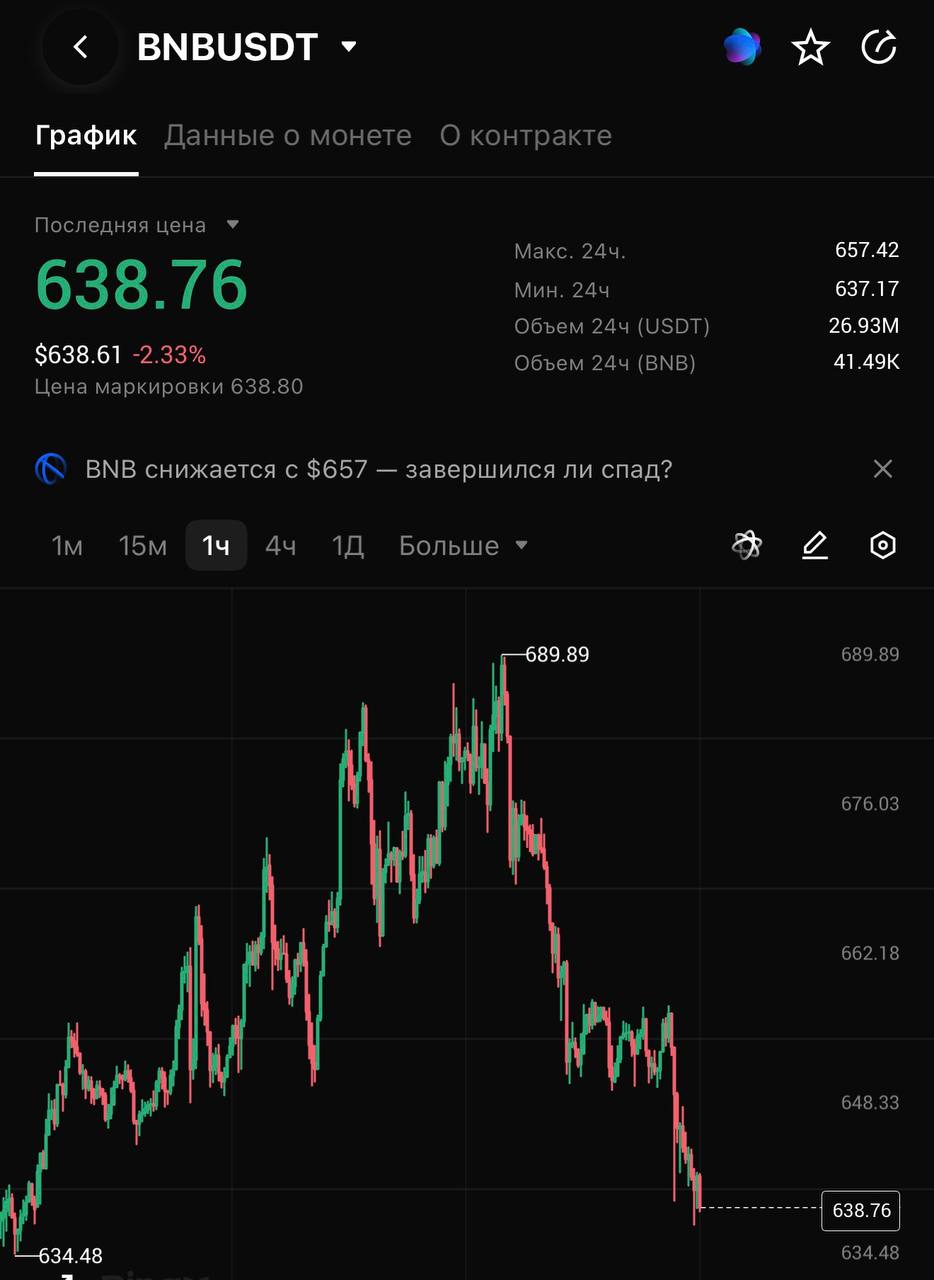This screenshot has height=1280, width=934.
Task: Tap the last price 638.76
Action: 141,285
